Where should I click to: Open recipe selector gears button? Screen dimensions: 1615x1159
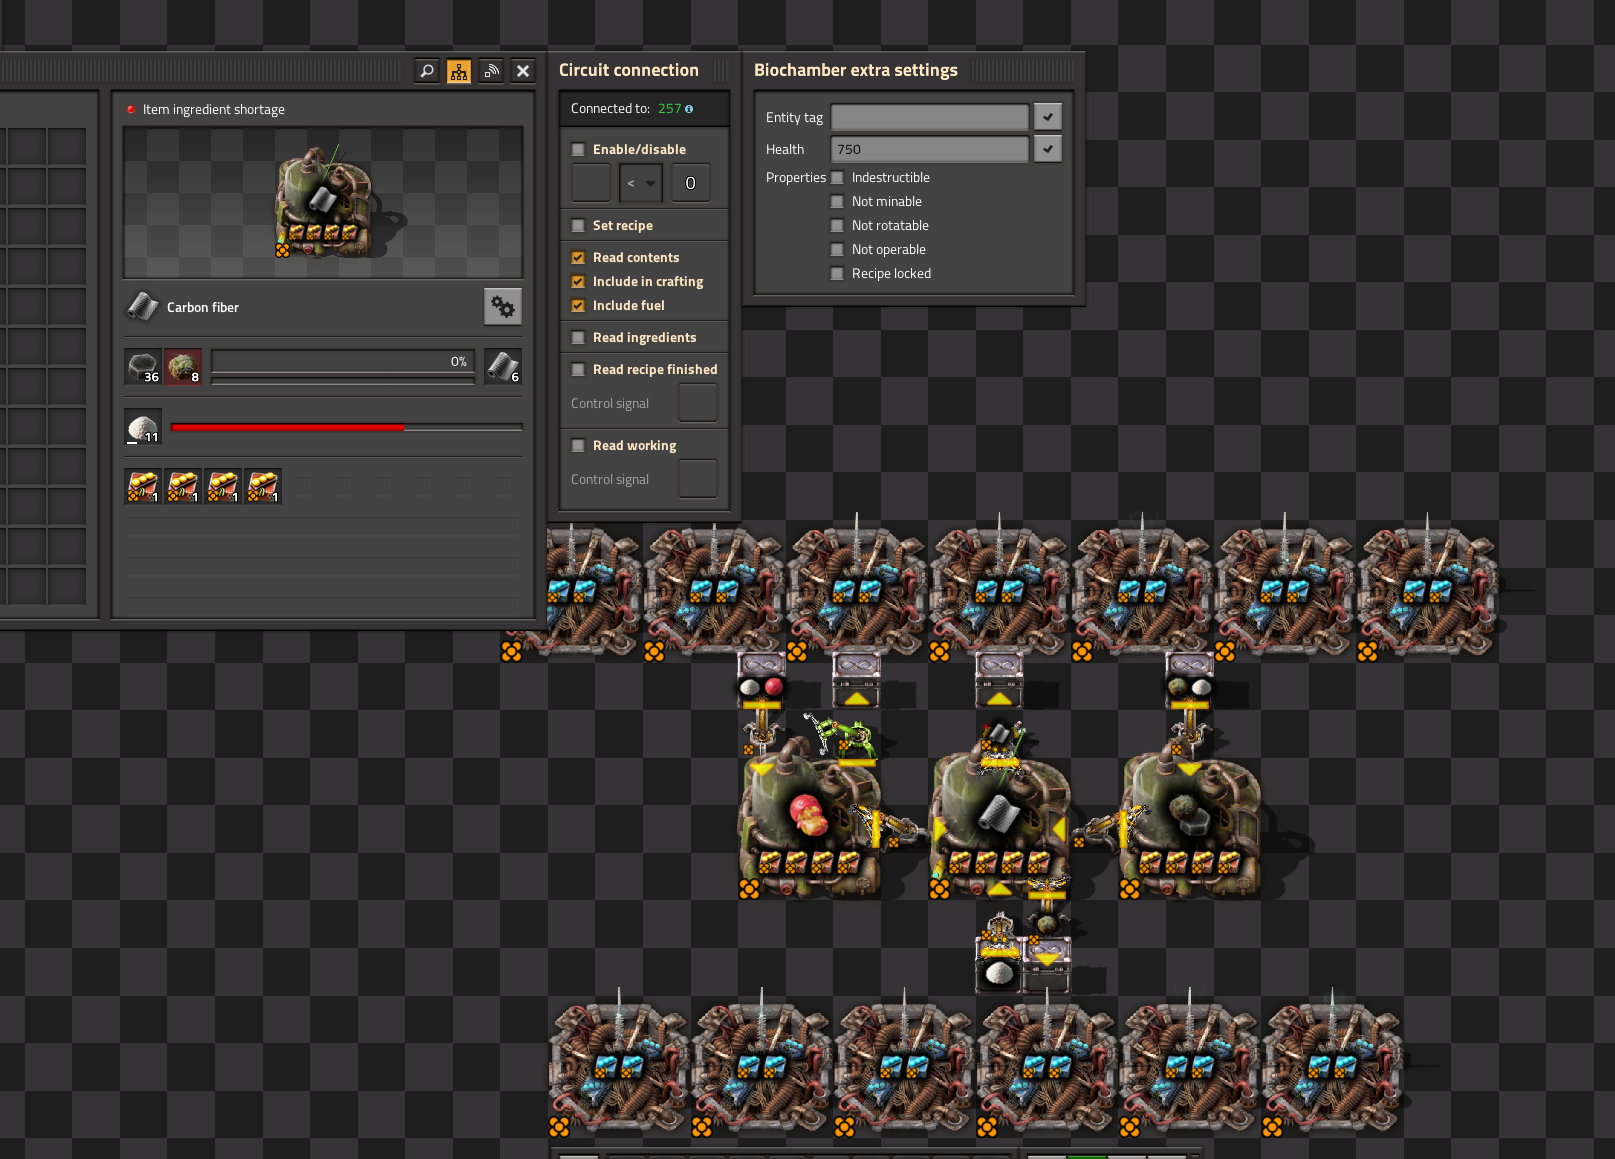(503, 307)
